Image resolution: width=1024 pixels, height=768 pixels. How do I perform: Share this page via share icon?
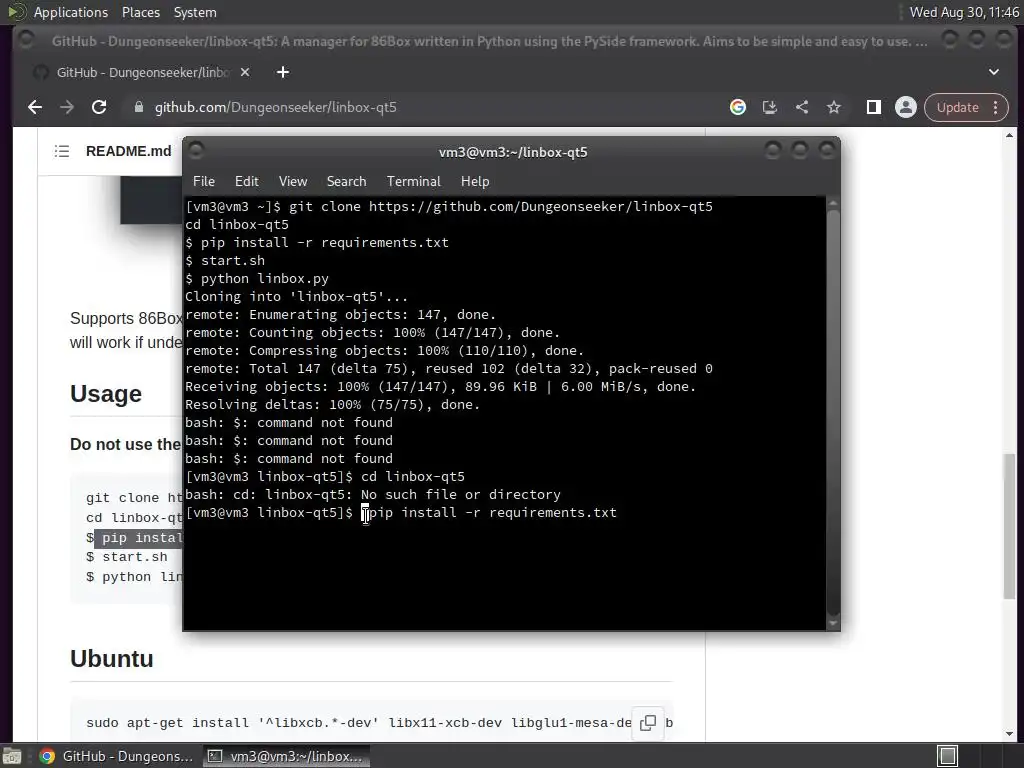pos(802,107)
